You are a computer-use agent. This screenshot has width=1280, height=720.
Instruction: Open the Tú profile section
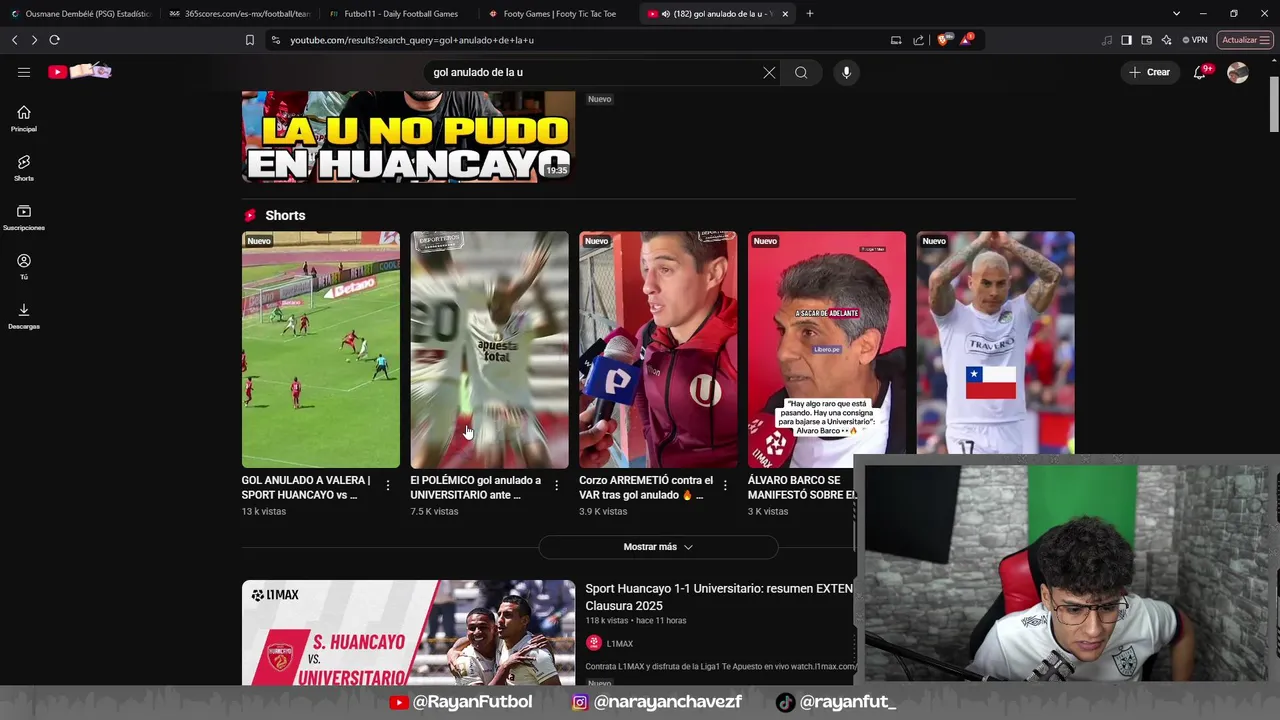pos(24,267)
